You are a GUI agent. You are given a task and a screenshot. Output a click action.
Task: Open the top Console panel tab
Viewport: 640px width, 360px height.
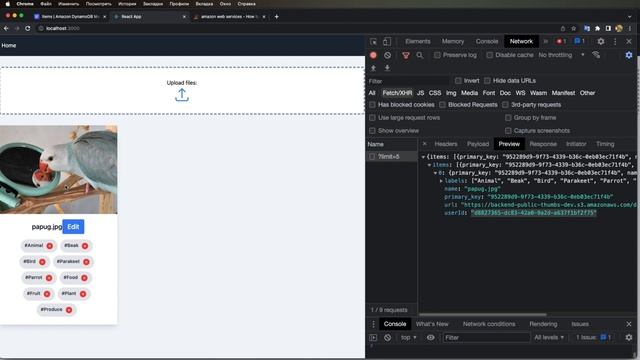(487, 41)
